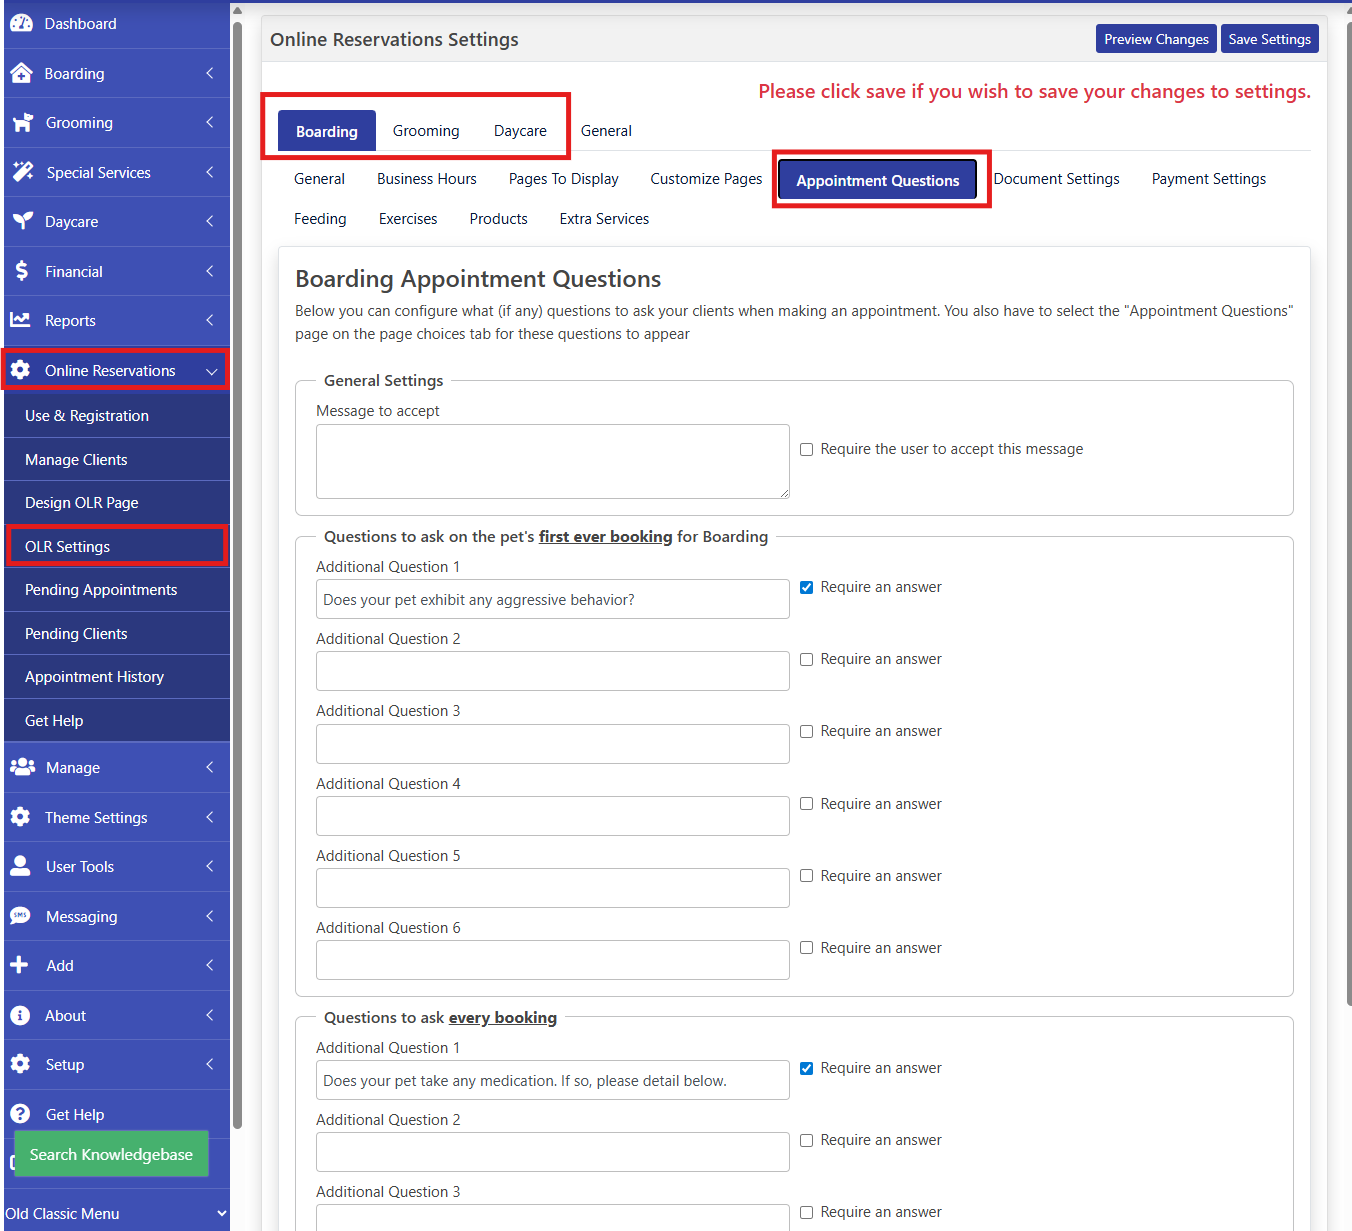
Task: Uncheck Require an answer for every booking Question 1
Action: pos(806,1068)
